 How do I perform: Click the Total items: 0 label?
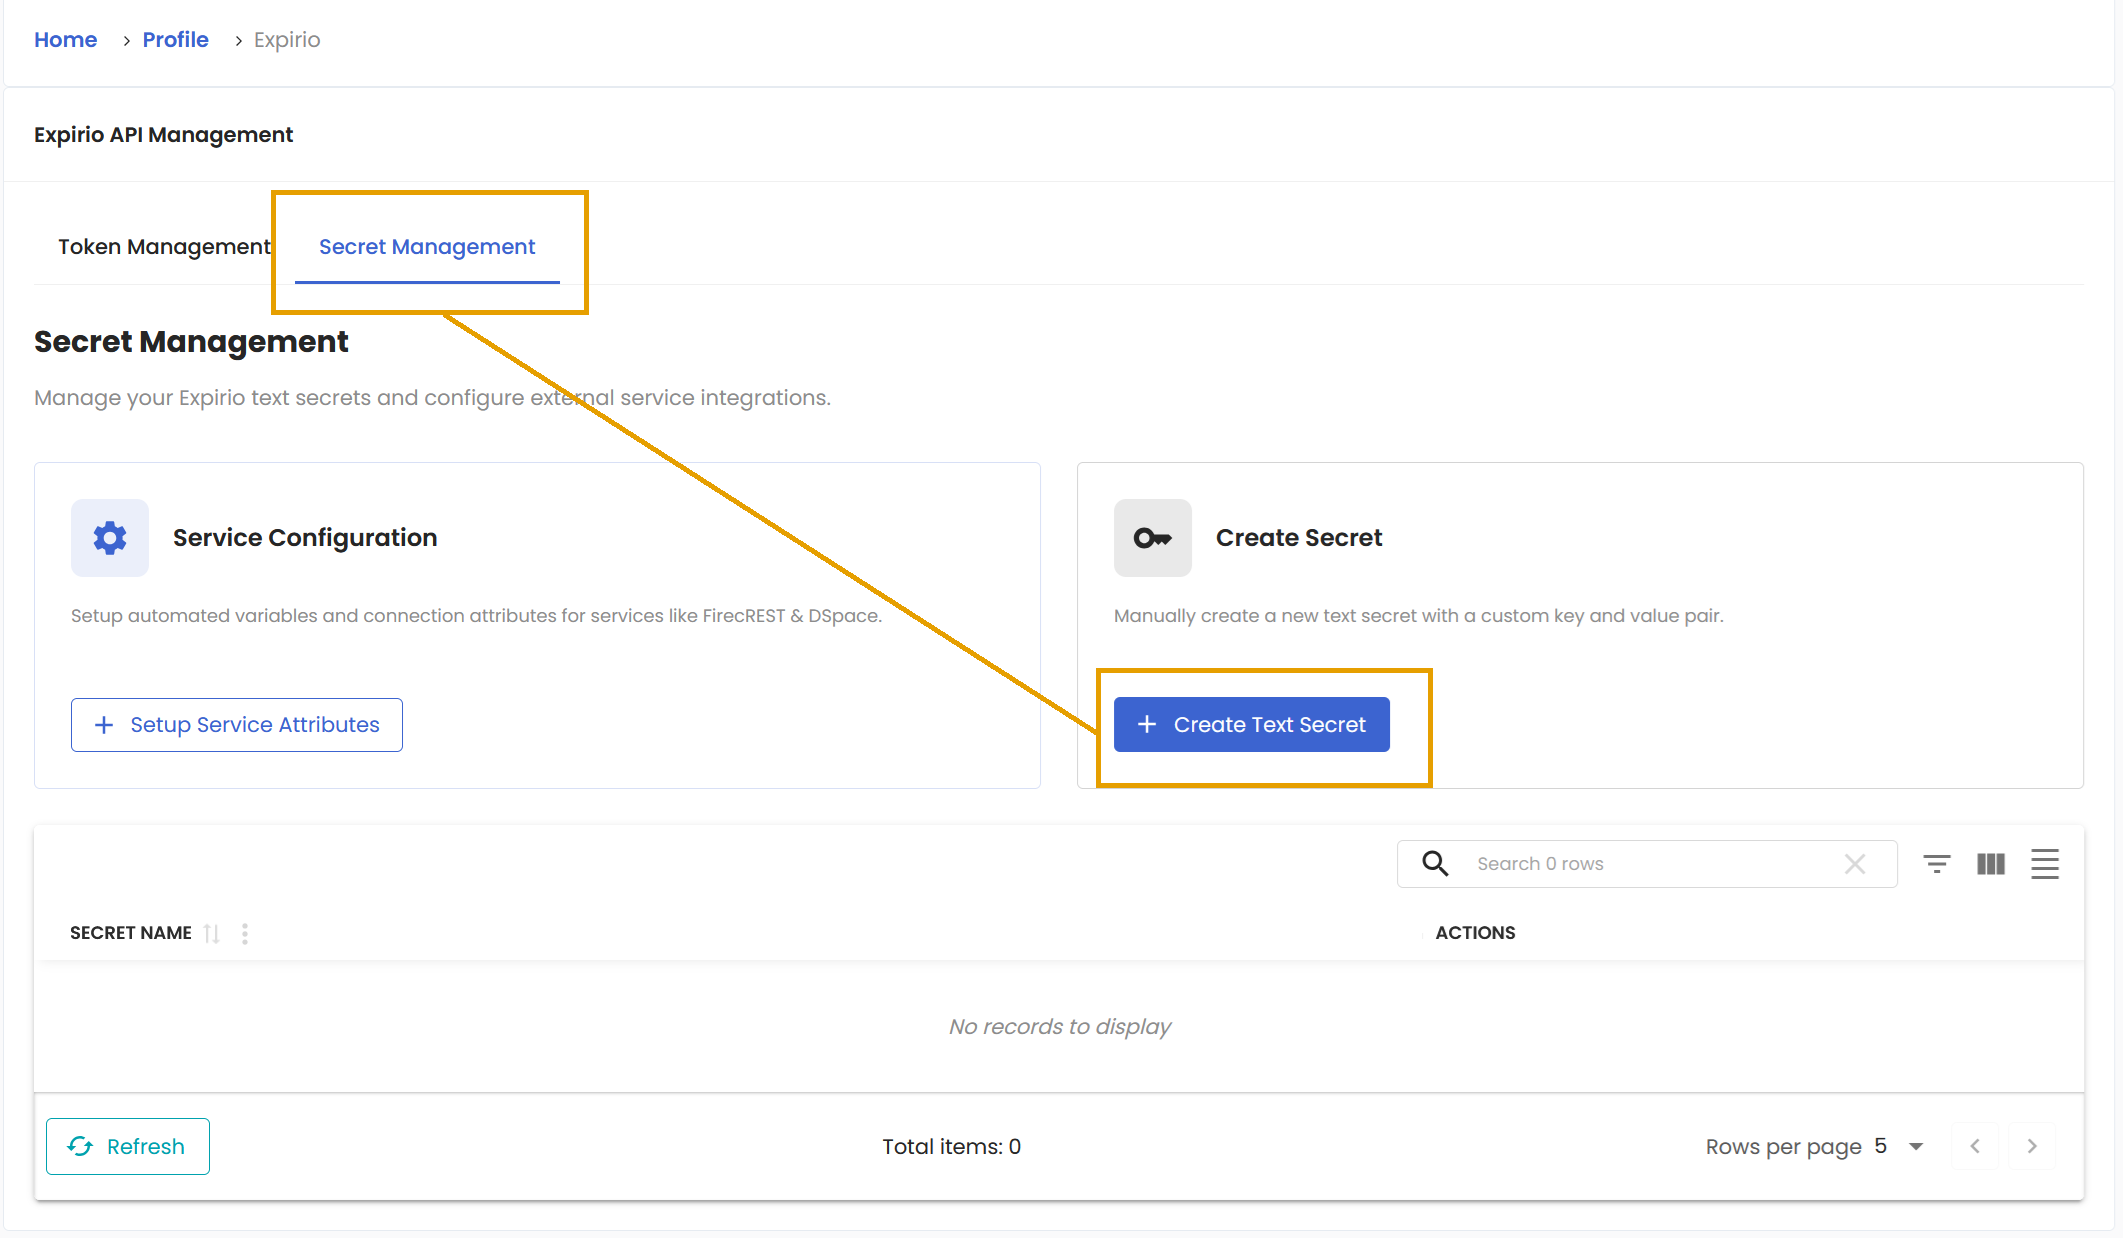[x=951, y=1147]
